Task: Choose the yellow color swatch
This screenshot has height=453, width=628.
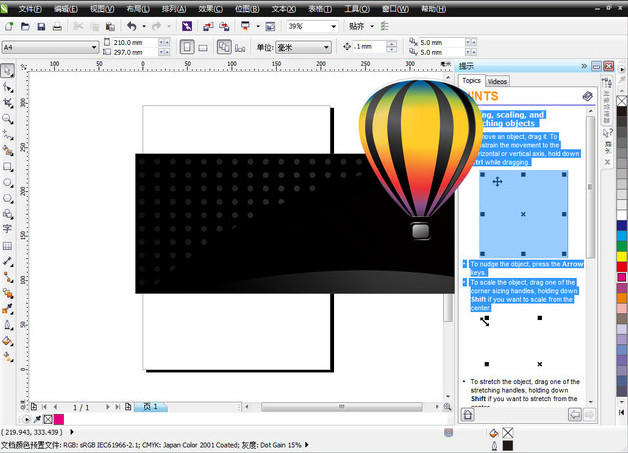Action: 622,256
